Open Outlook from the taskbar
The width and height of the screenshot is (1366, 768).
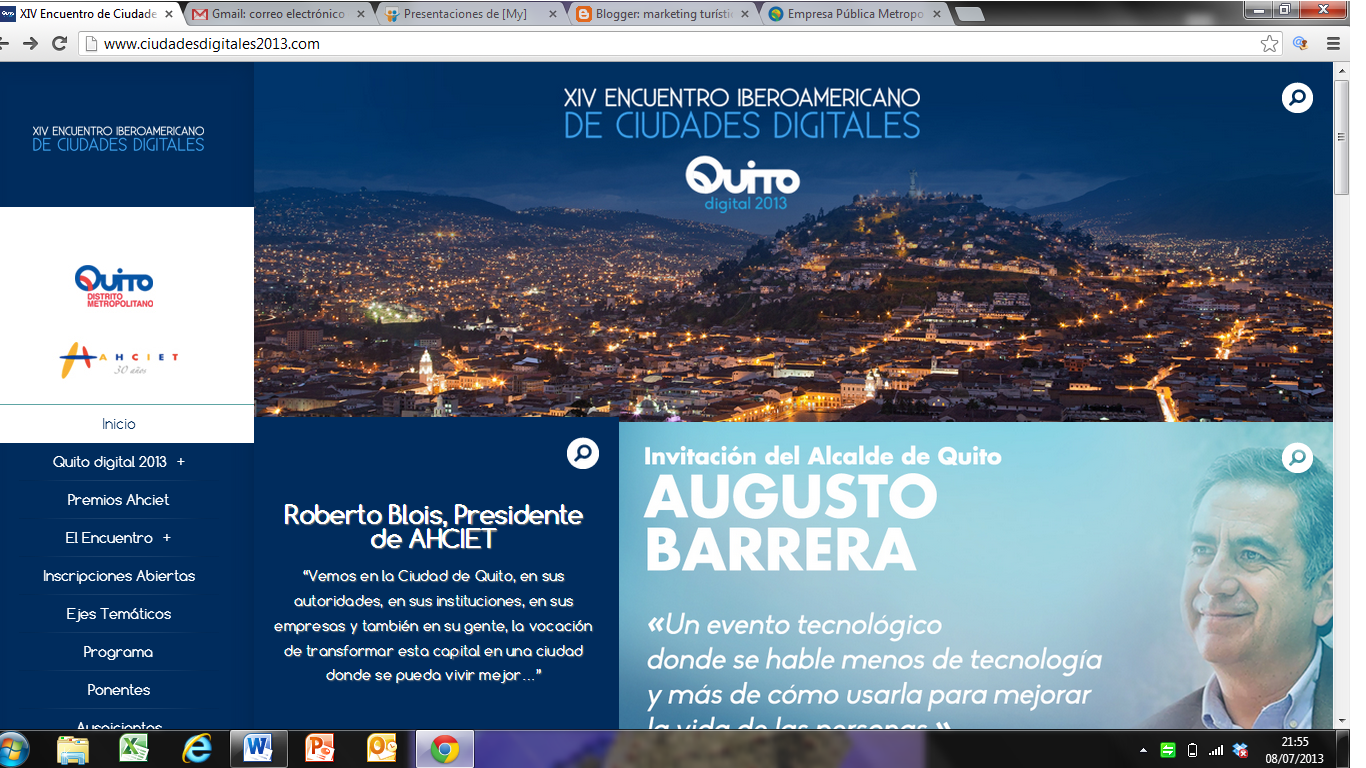383,749
